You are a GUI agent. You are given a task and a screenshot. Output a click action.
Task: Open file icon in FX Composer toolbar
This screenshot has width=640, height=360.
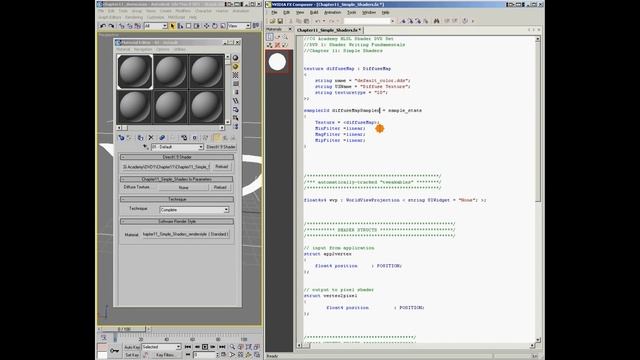(273, 21)
